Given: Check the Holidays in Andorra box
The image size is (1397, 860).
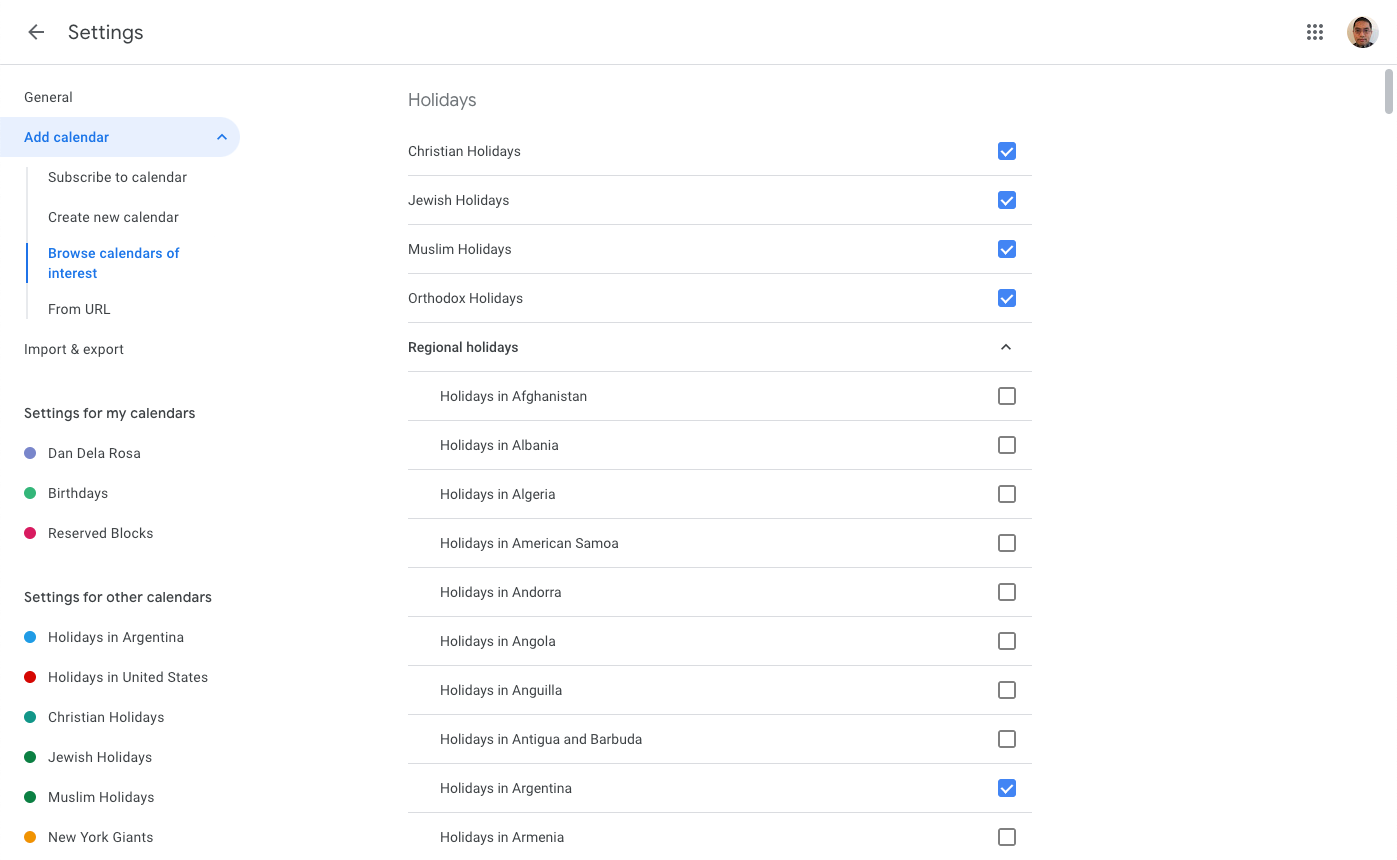Looking at the screenshot, I should tap(1007, 592).
